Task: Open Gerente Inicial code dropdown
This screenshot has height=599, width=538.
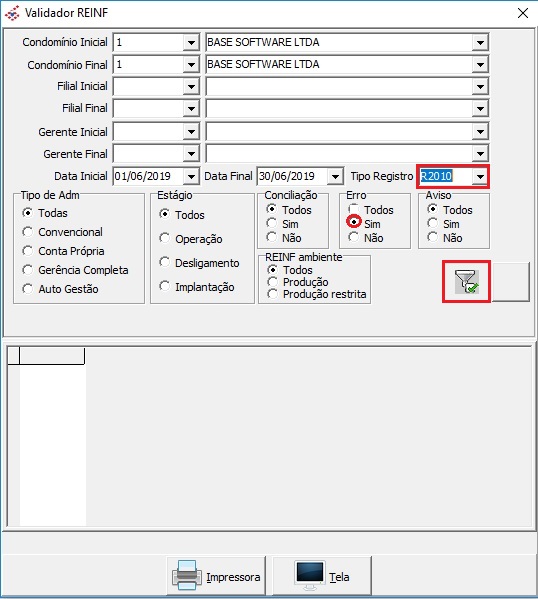Action: [191, 132]
